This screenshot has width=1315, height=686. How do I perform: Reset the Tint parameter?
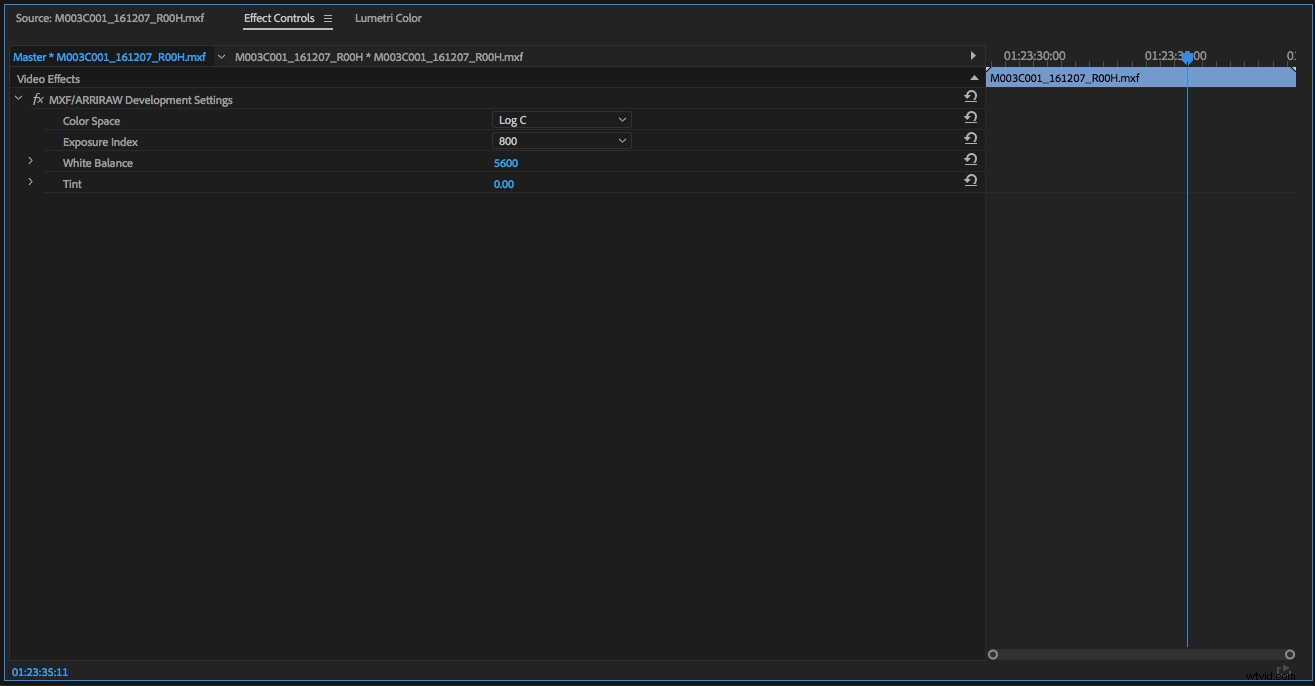[x=970, y=181]
